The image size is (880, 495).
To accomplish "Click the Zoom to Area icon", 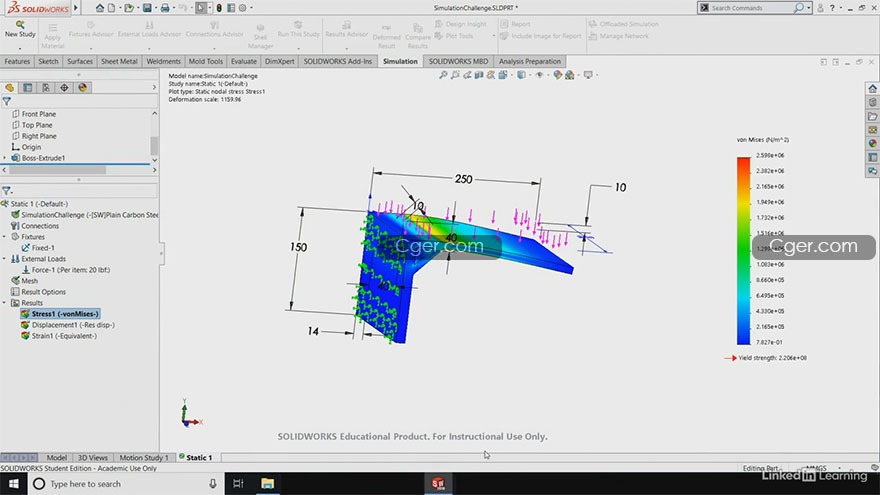I will (455, 75).
